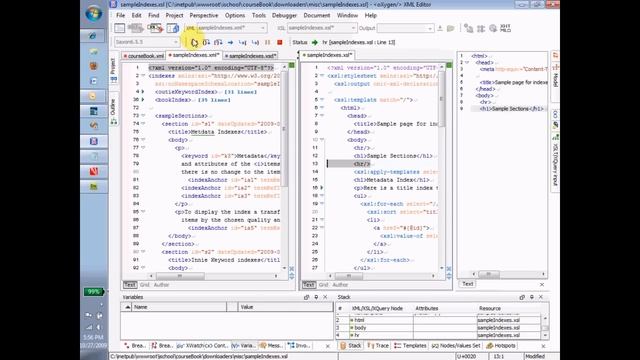Open the Templates tab

point(411,346)
